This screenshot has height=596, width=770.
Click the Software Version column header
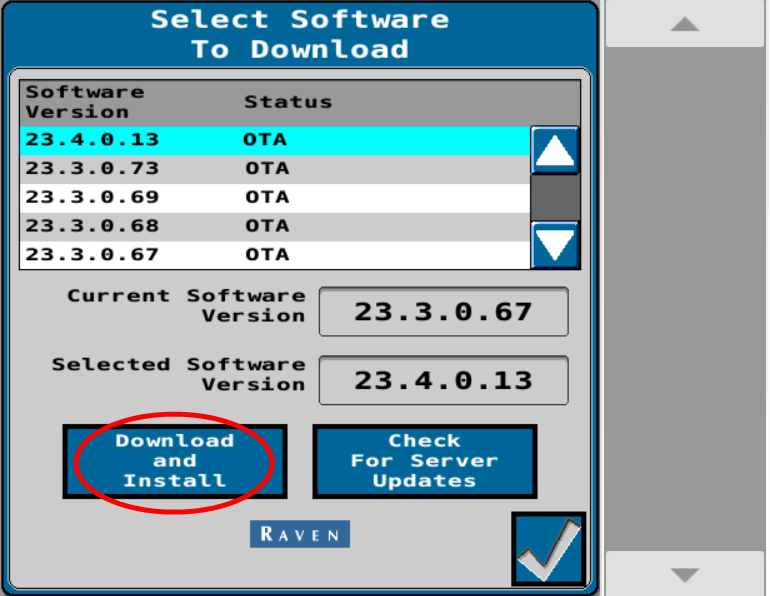pyautogui.click(x=84, y=102)
